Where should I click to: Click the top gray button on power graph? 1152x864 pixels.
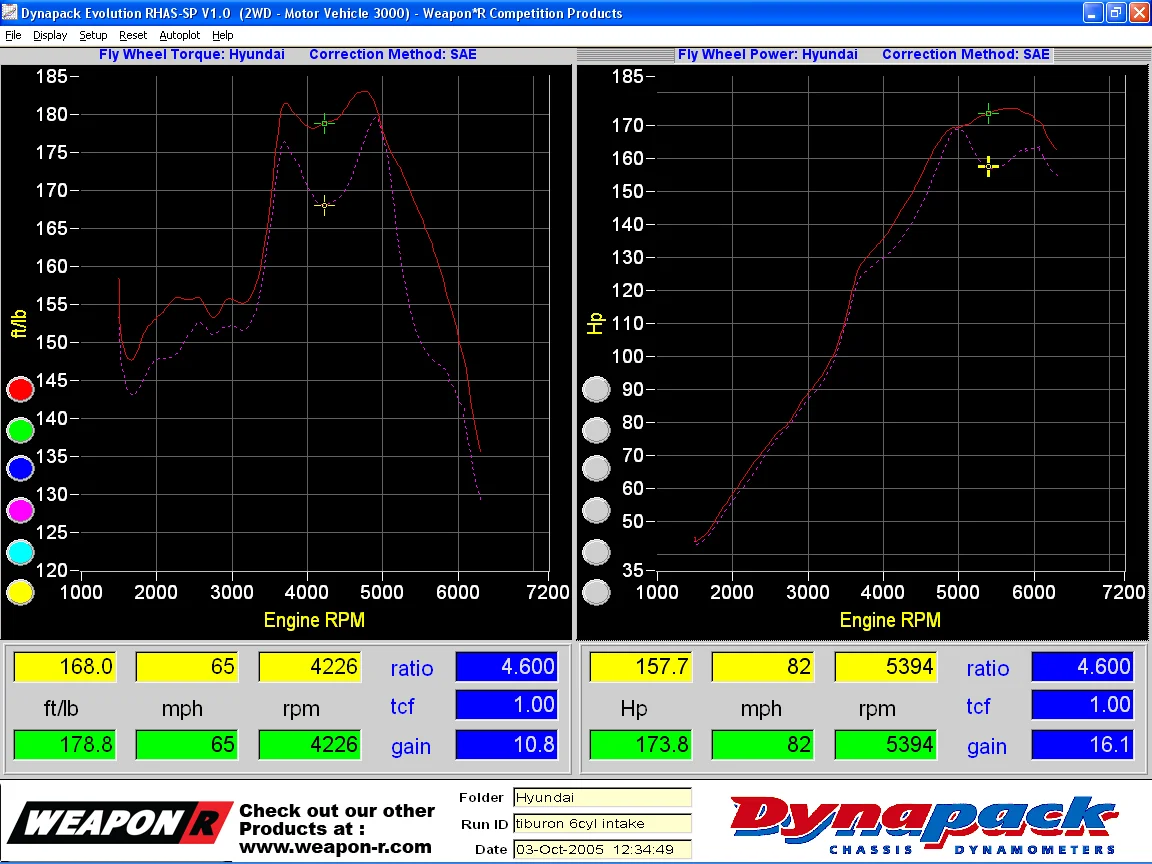tap(597, 389)
